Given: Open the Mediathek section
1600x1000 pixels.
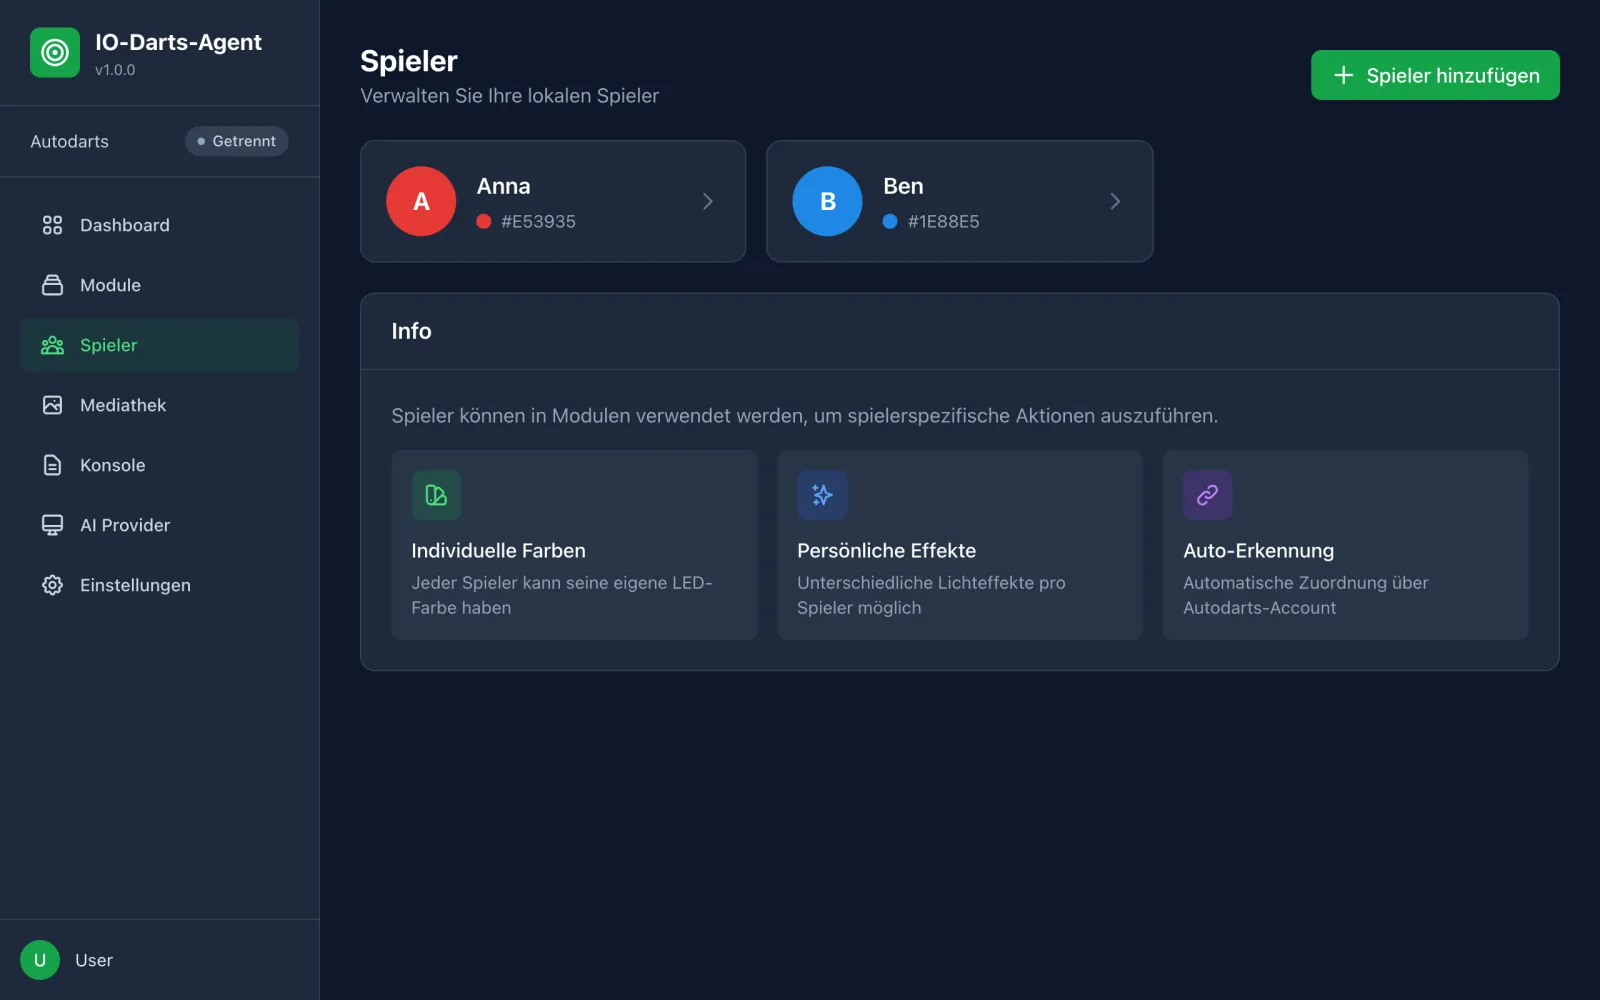Looking at the screenshot, I should point(159,405).
